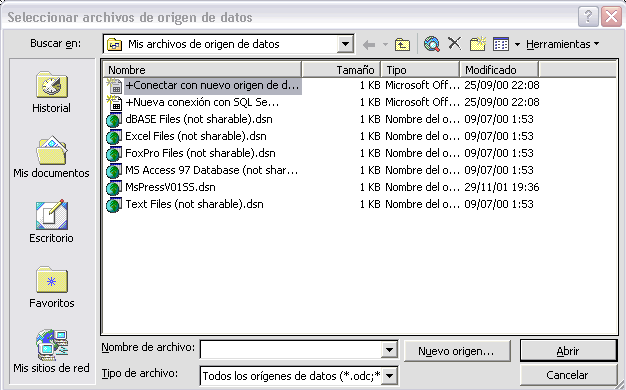Screen dimensions: 626x390
Task: Click the Back arrow toolbar button
Action: [369, 44]
